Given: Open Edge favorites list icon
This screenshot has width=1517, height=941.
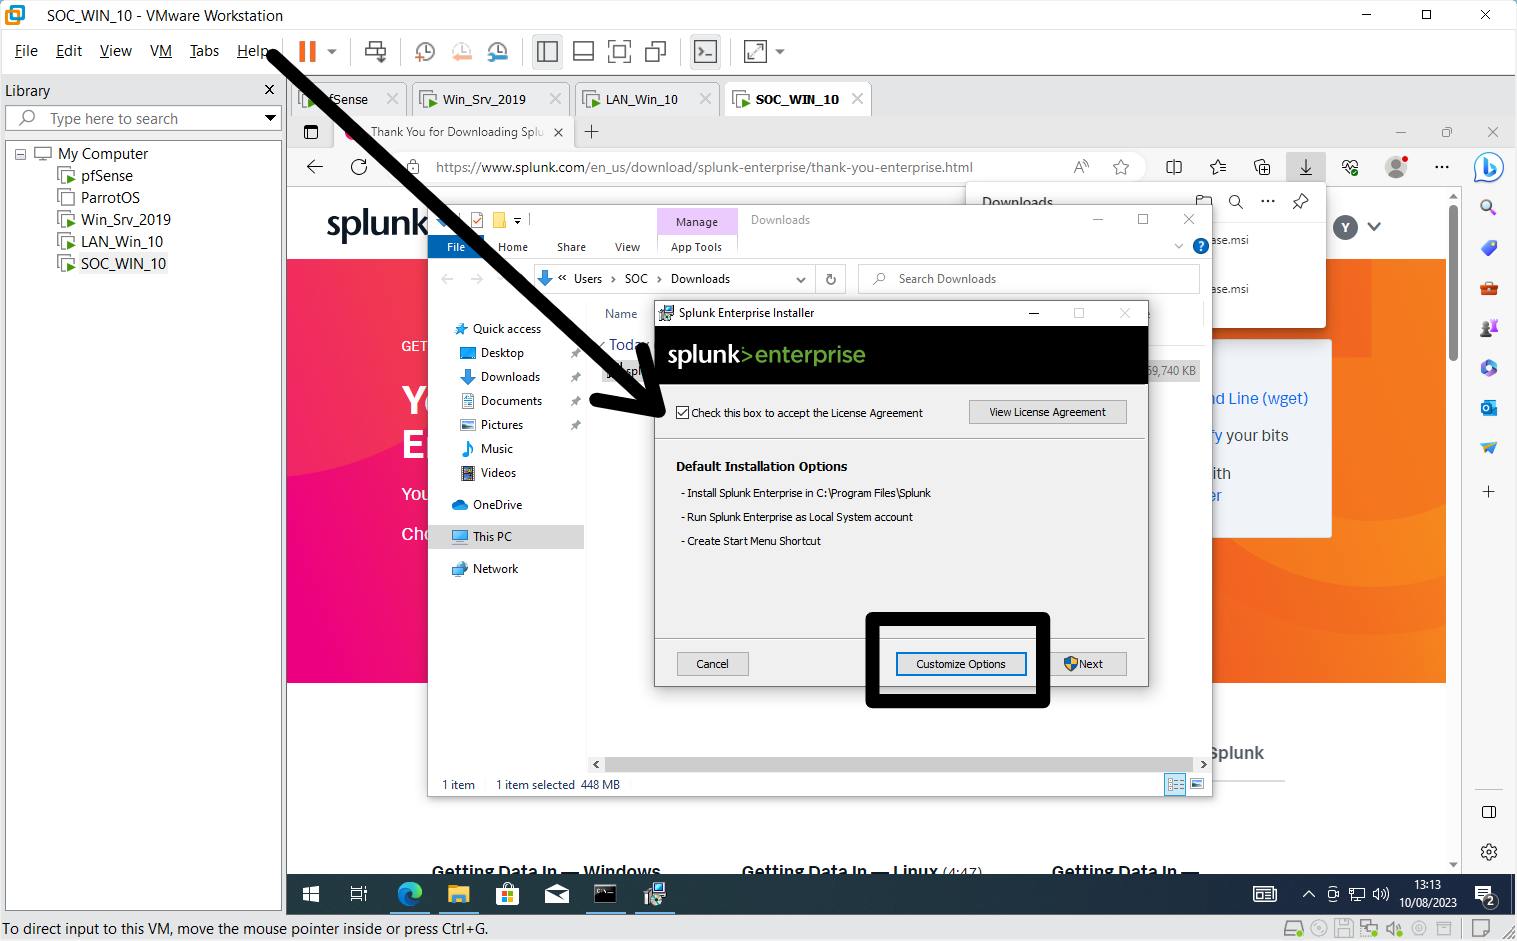Looking at the screenshot, I should [x=1218, y=167].
